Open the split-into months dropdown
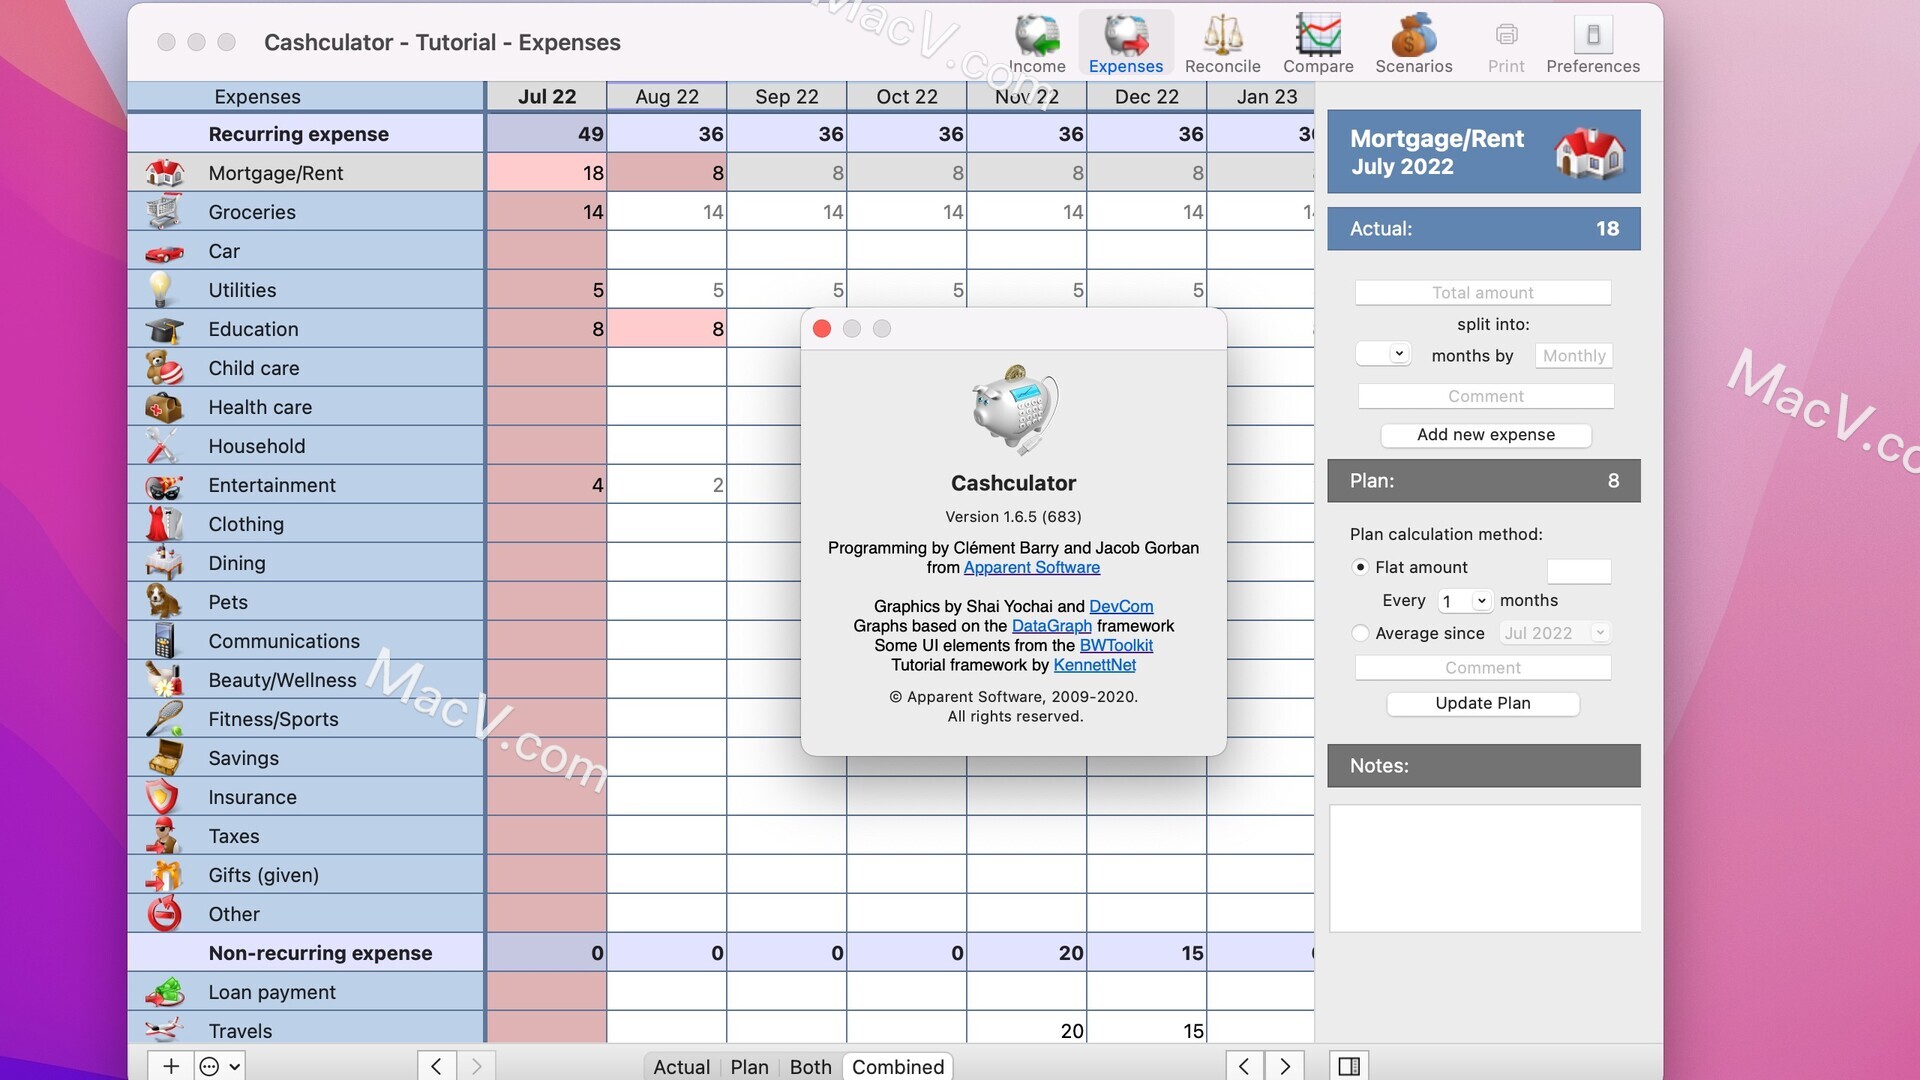This screenshot has width=1920, height=1080. [1383, 354]
